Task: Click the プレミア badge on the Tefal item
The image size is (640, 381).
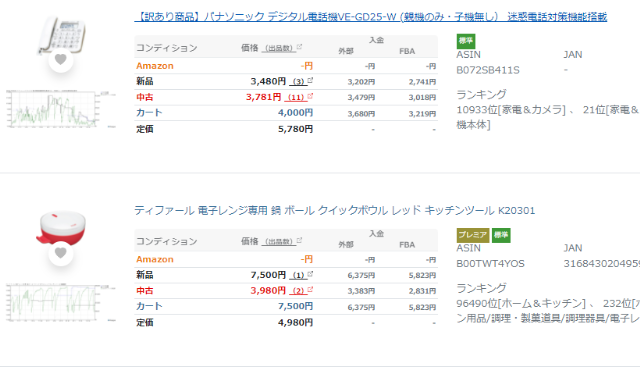Action: tap(473, 235)
